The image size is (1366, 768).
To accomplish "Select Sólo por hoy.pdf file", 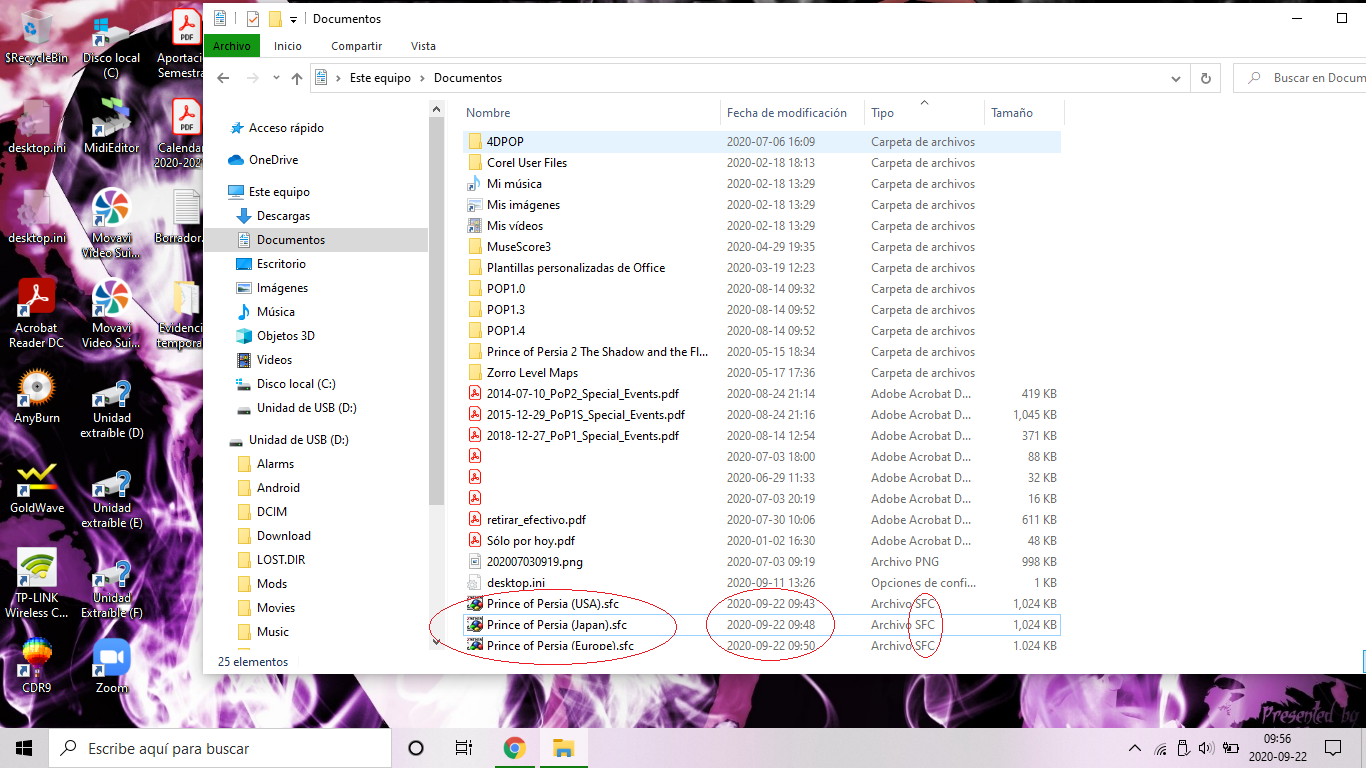I will pyautogui.click(x=762, y=541).
